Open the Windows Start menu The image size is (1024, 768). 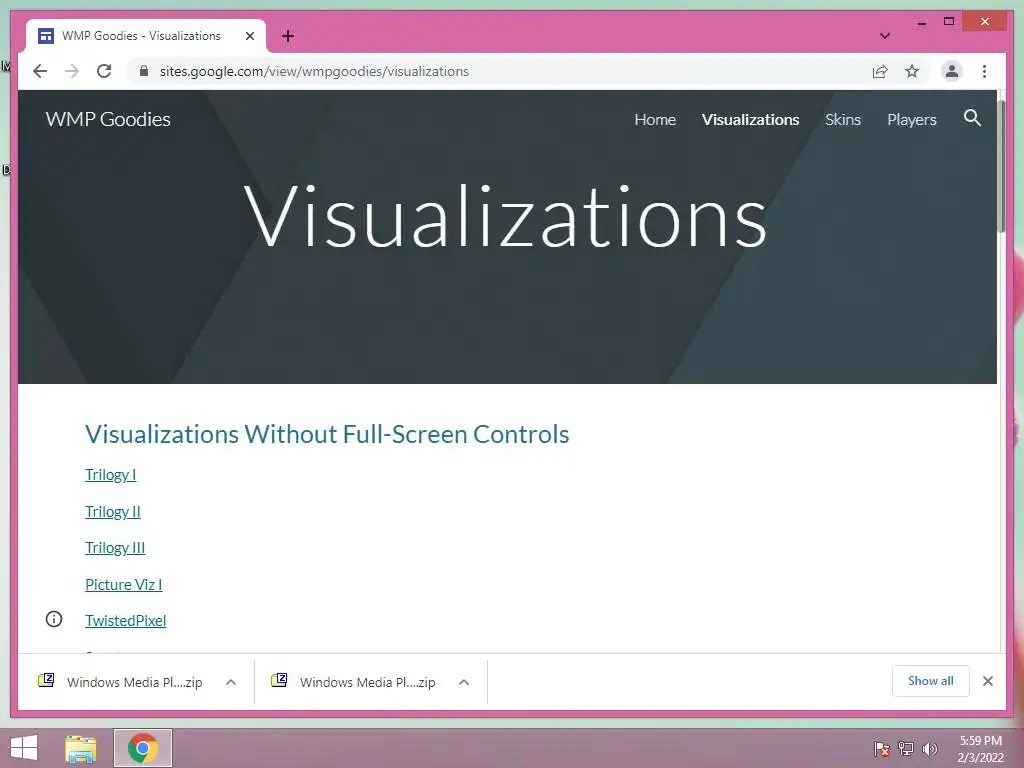coord(24,748)
